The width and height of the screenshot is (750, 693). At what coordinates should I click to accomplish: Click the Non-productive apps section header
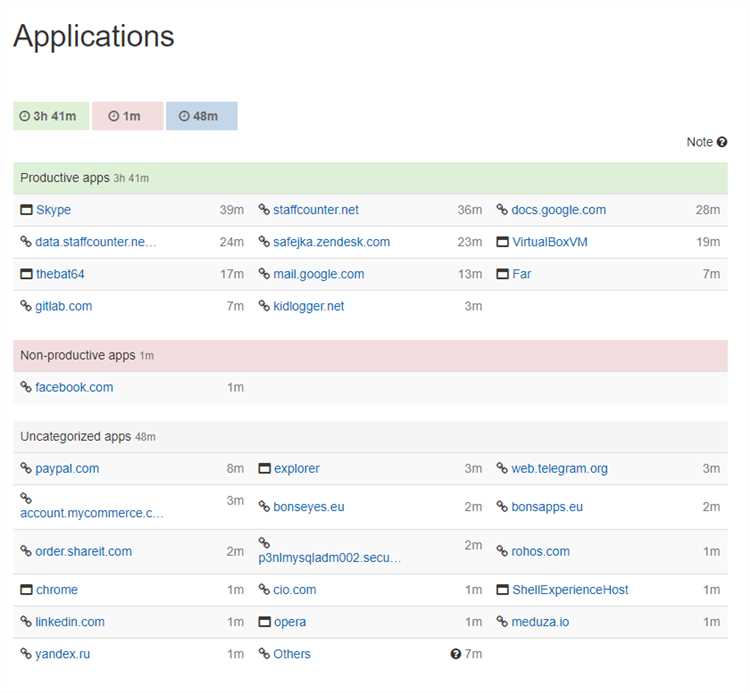[x=371, y=355]
